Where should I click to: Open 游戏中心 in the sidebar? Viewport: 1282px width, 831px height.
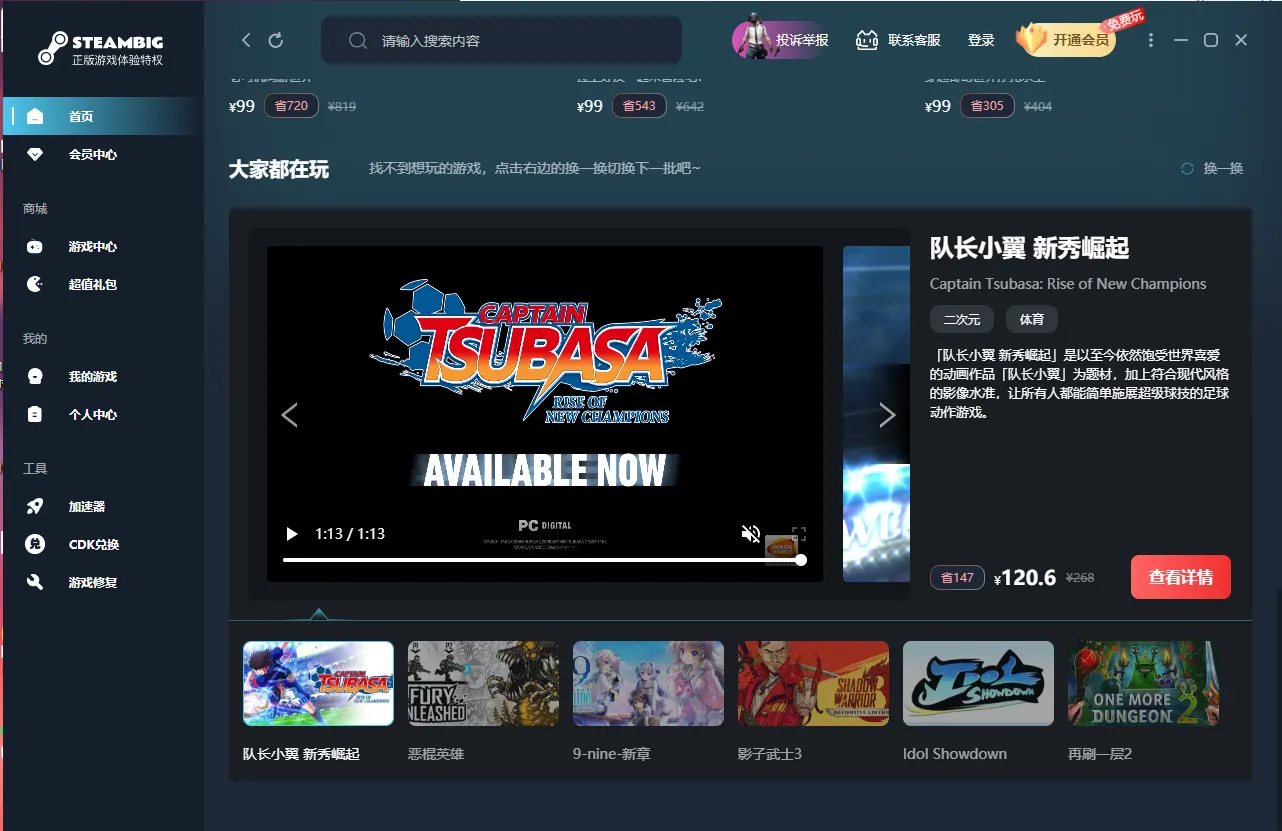(102, 246)
